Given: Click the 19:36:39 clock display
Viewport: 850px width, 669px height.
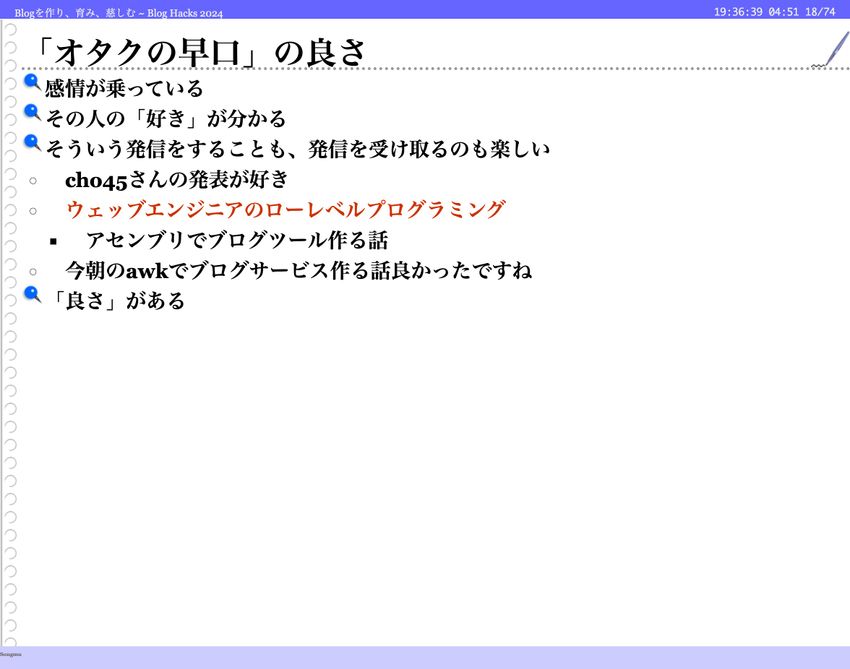Looking at the screenshot, I should click(x=738, y=12).
